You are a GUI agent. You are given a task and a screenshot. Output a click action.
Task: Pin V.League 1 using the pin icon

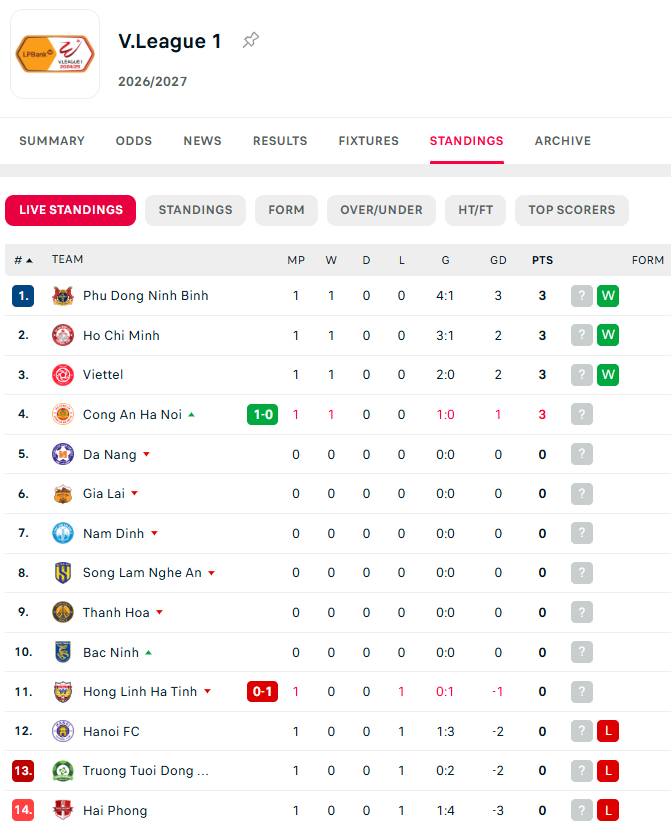251,40
